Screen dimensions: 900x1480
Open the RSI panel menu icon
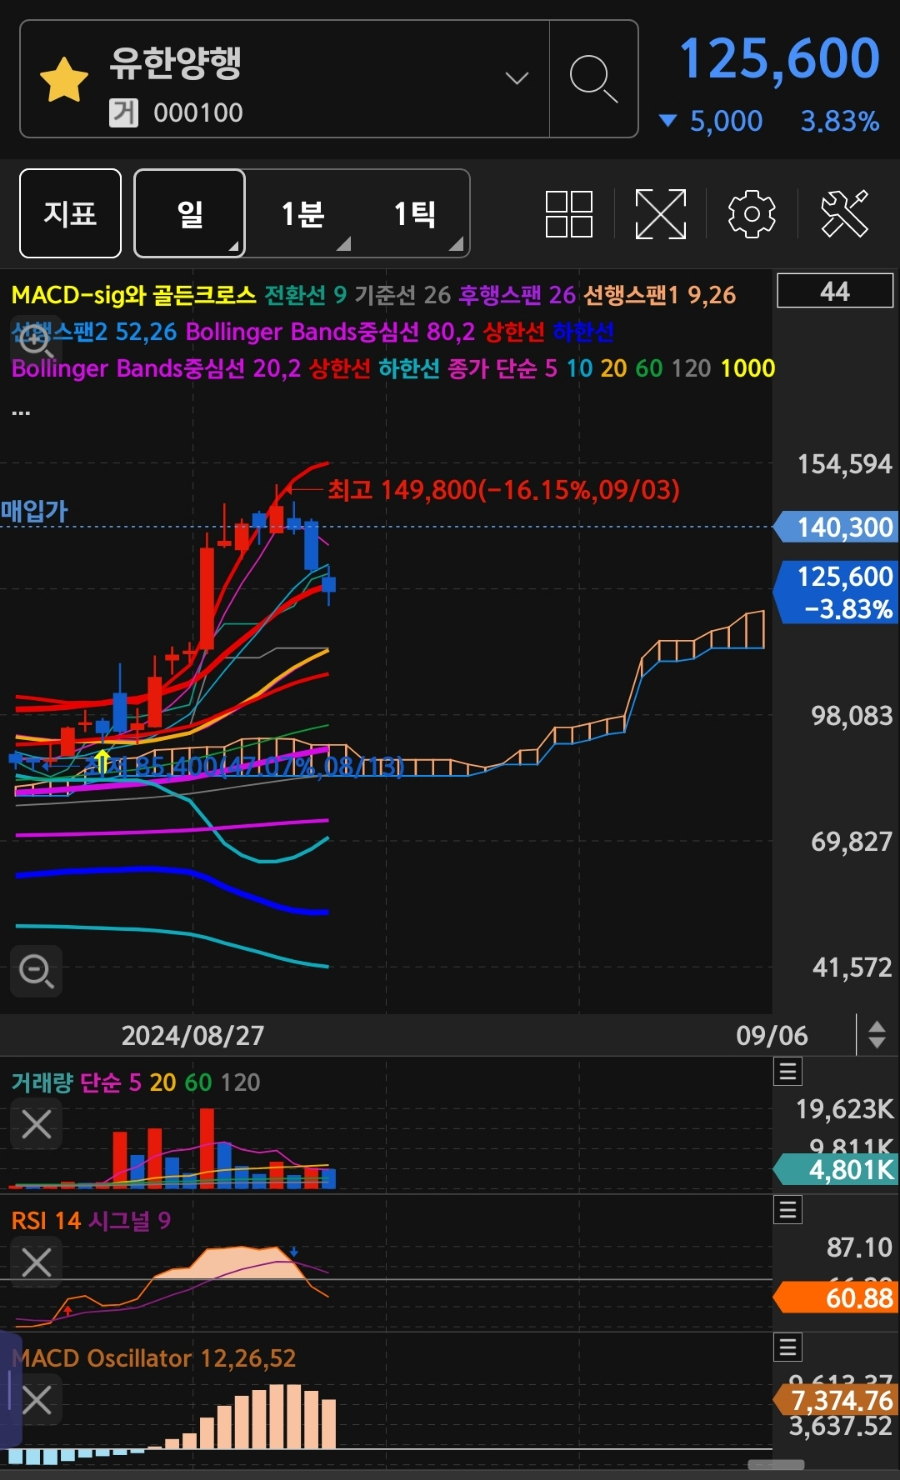[x=788, y=1210]
